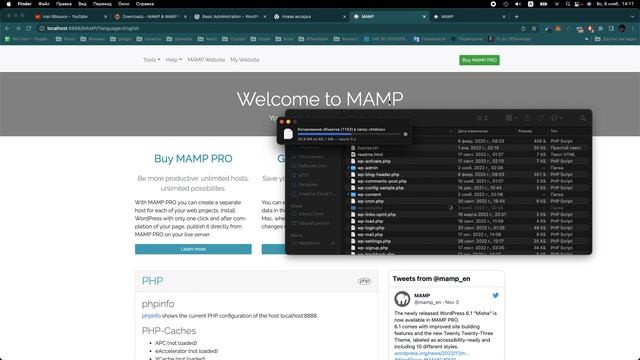This screenshot has width=640, height=360.
Task: Open the Finder menu in the menu bar
Action: click(x=24, y=4)
